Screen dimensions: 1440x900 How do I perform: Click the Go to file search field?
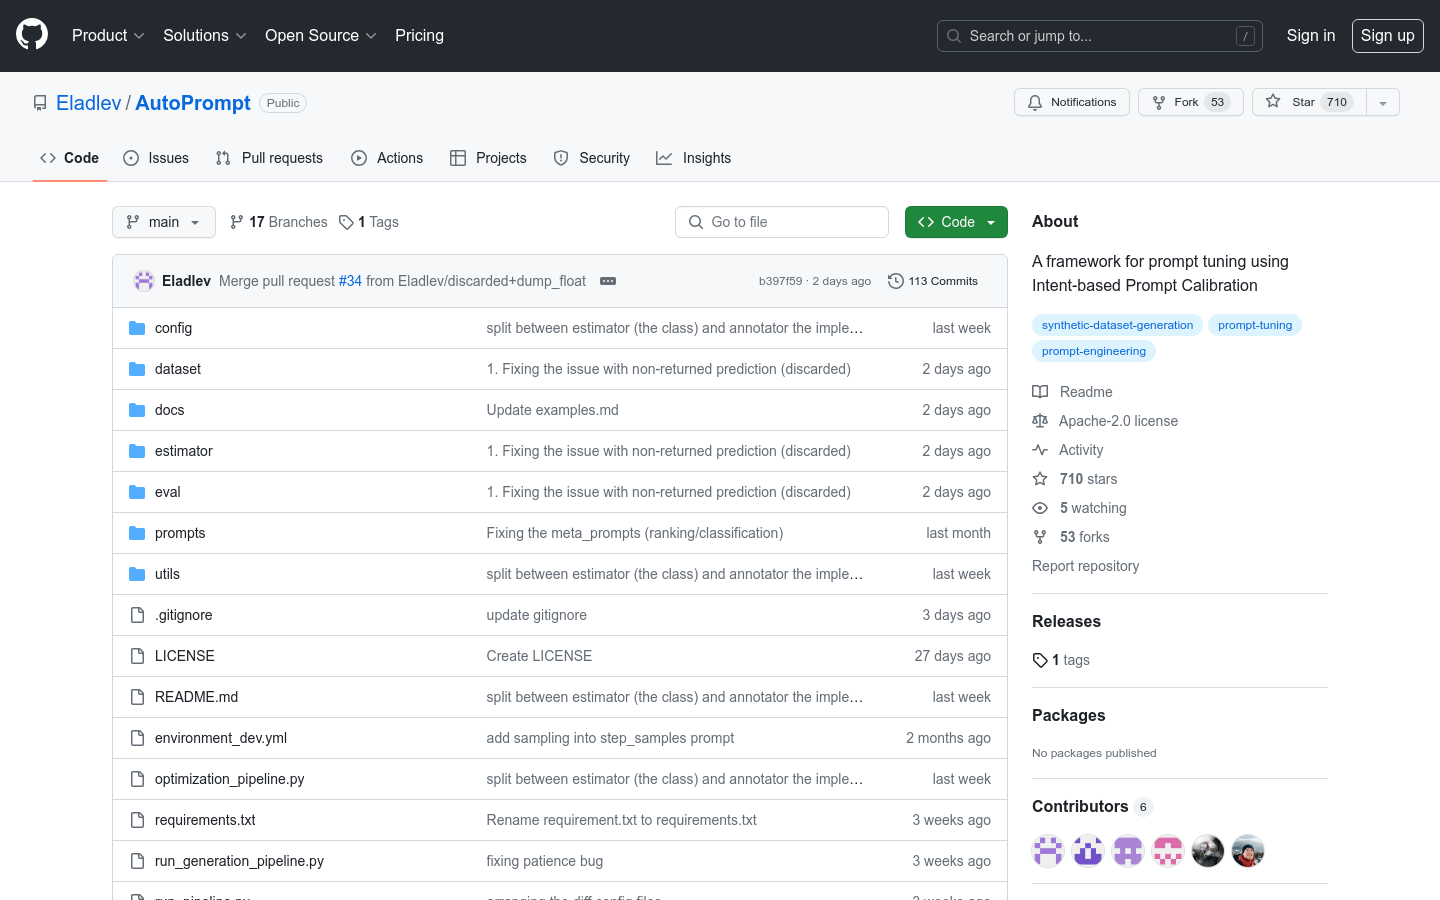coord(782,222)
